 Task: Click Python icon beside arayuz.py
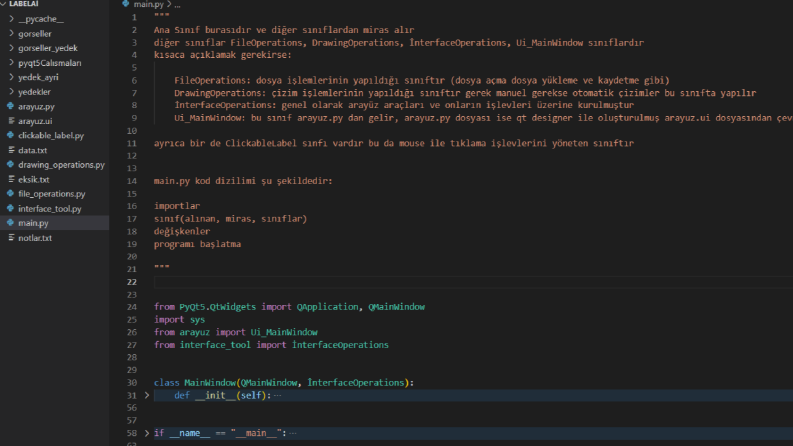point(11,106)
